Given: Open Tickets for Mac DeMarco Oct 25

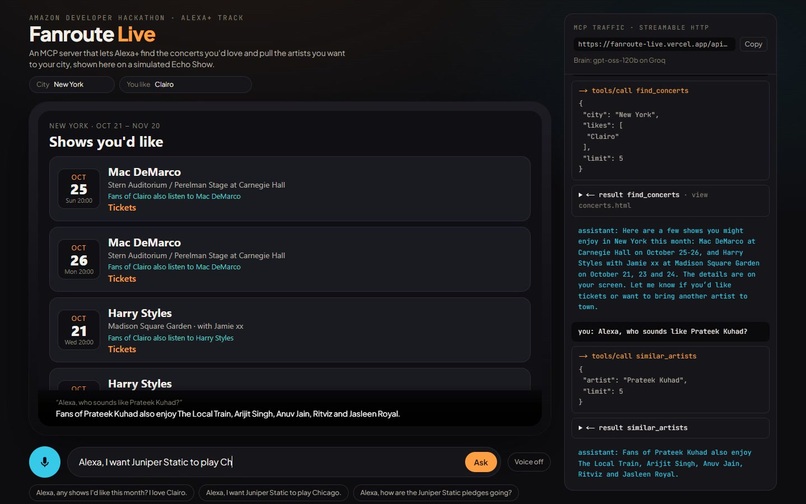Looking at the screenshot, I should (122, 208).
